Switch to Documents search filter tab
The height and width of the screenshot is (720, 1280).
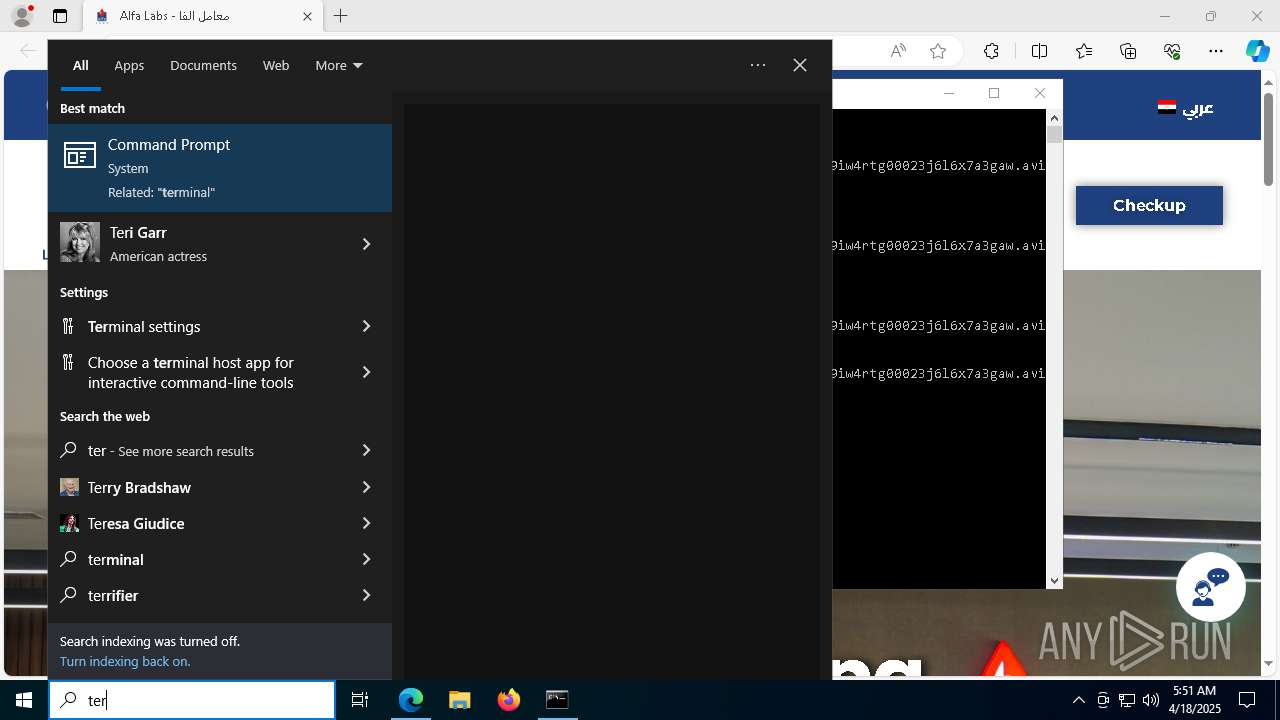[x=203, y=65]
